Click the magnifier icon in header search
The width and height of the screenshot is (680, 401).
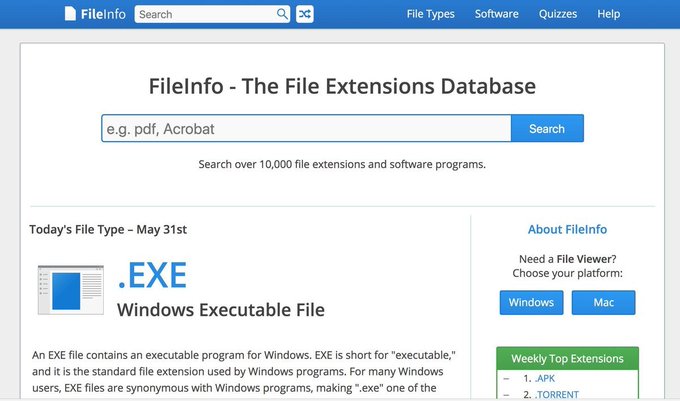pos(282,14)
